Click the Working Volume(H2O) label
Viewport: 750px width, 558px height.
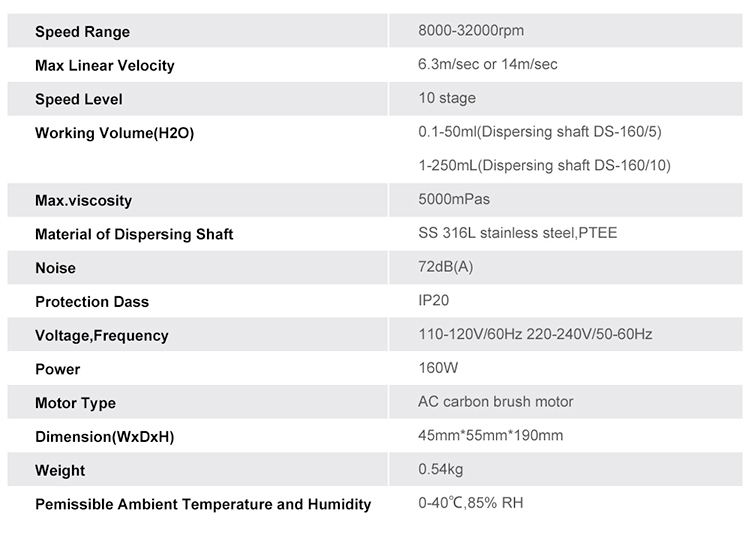click(114, 133)
